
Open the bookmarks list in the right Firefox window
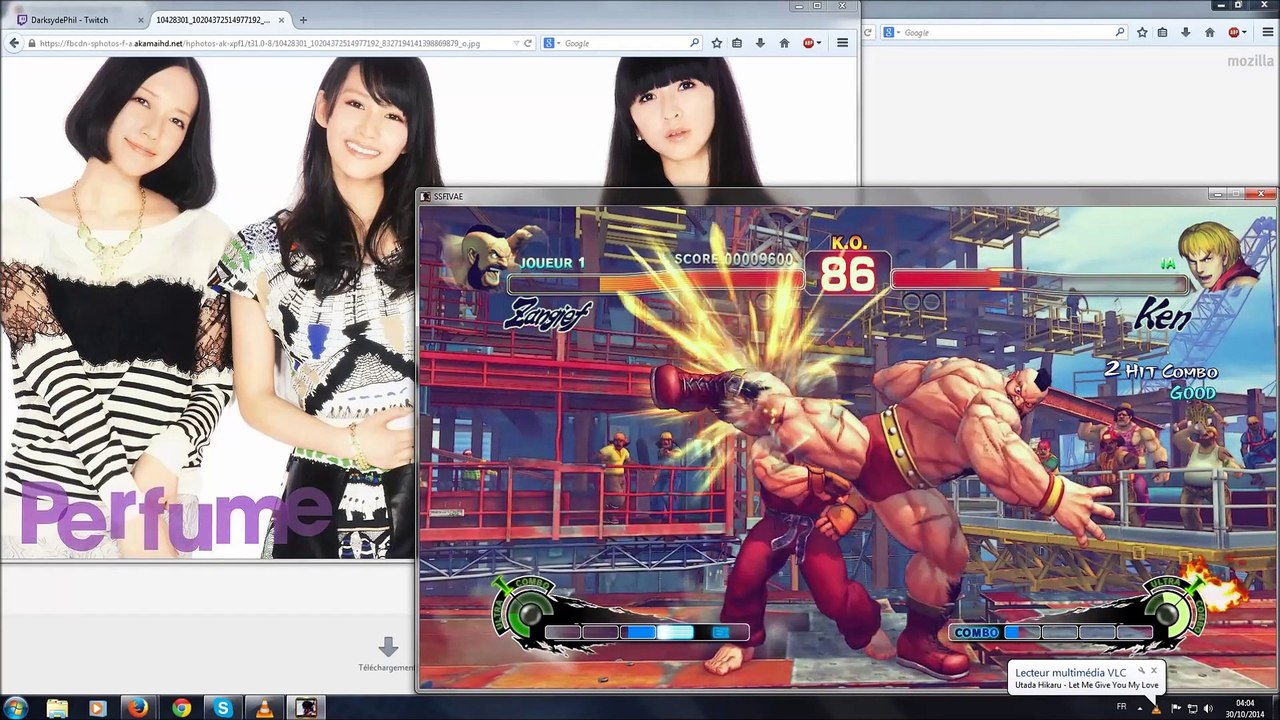1162,32
